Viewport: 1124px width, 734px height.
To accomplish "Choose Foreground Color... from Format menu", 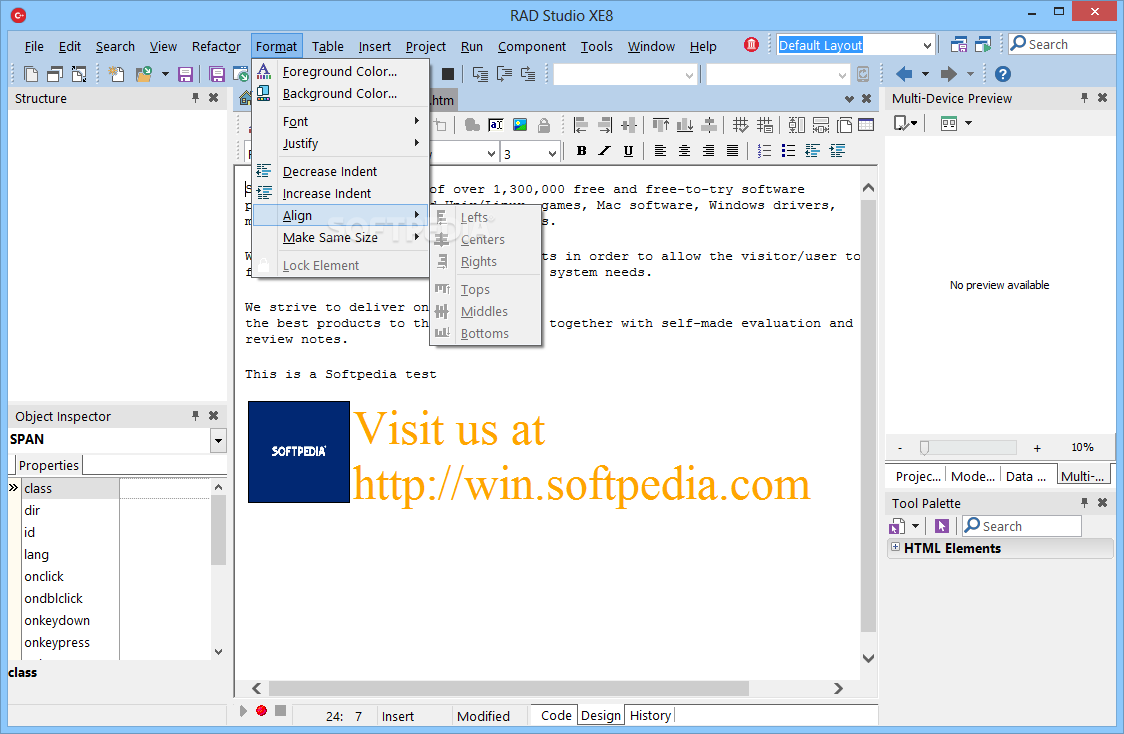I will (x=340, y=72).
